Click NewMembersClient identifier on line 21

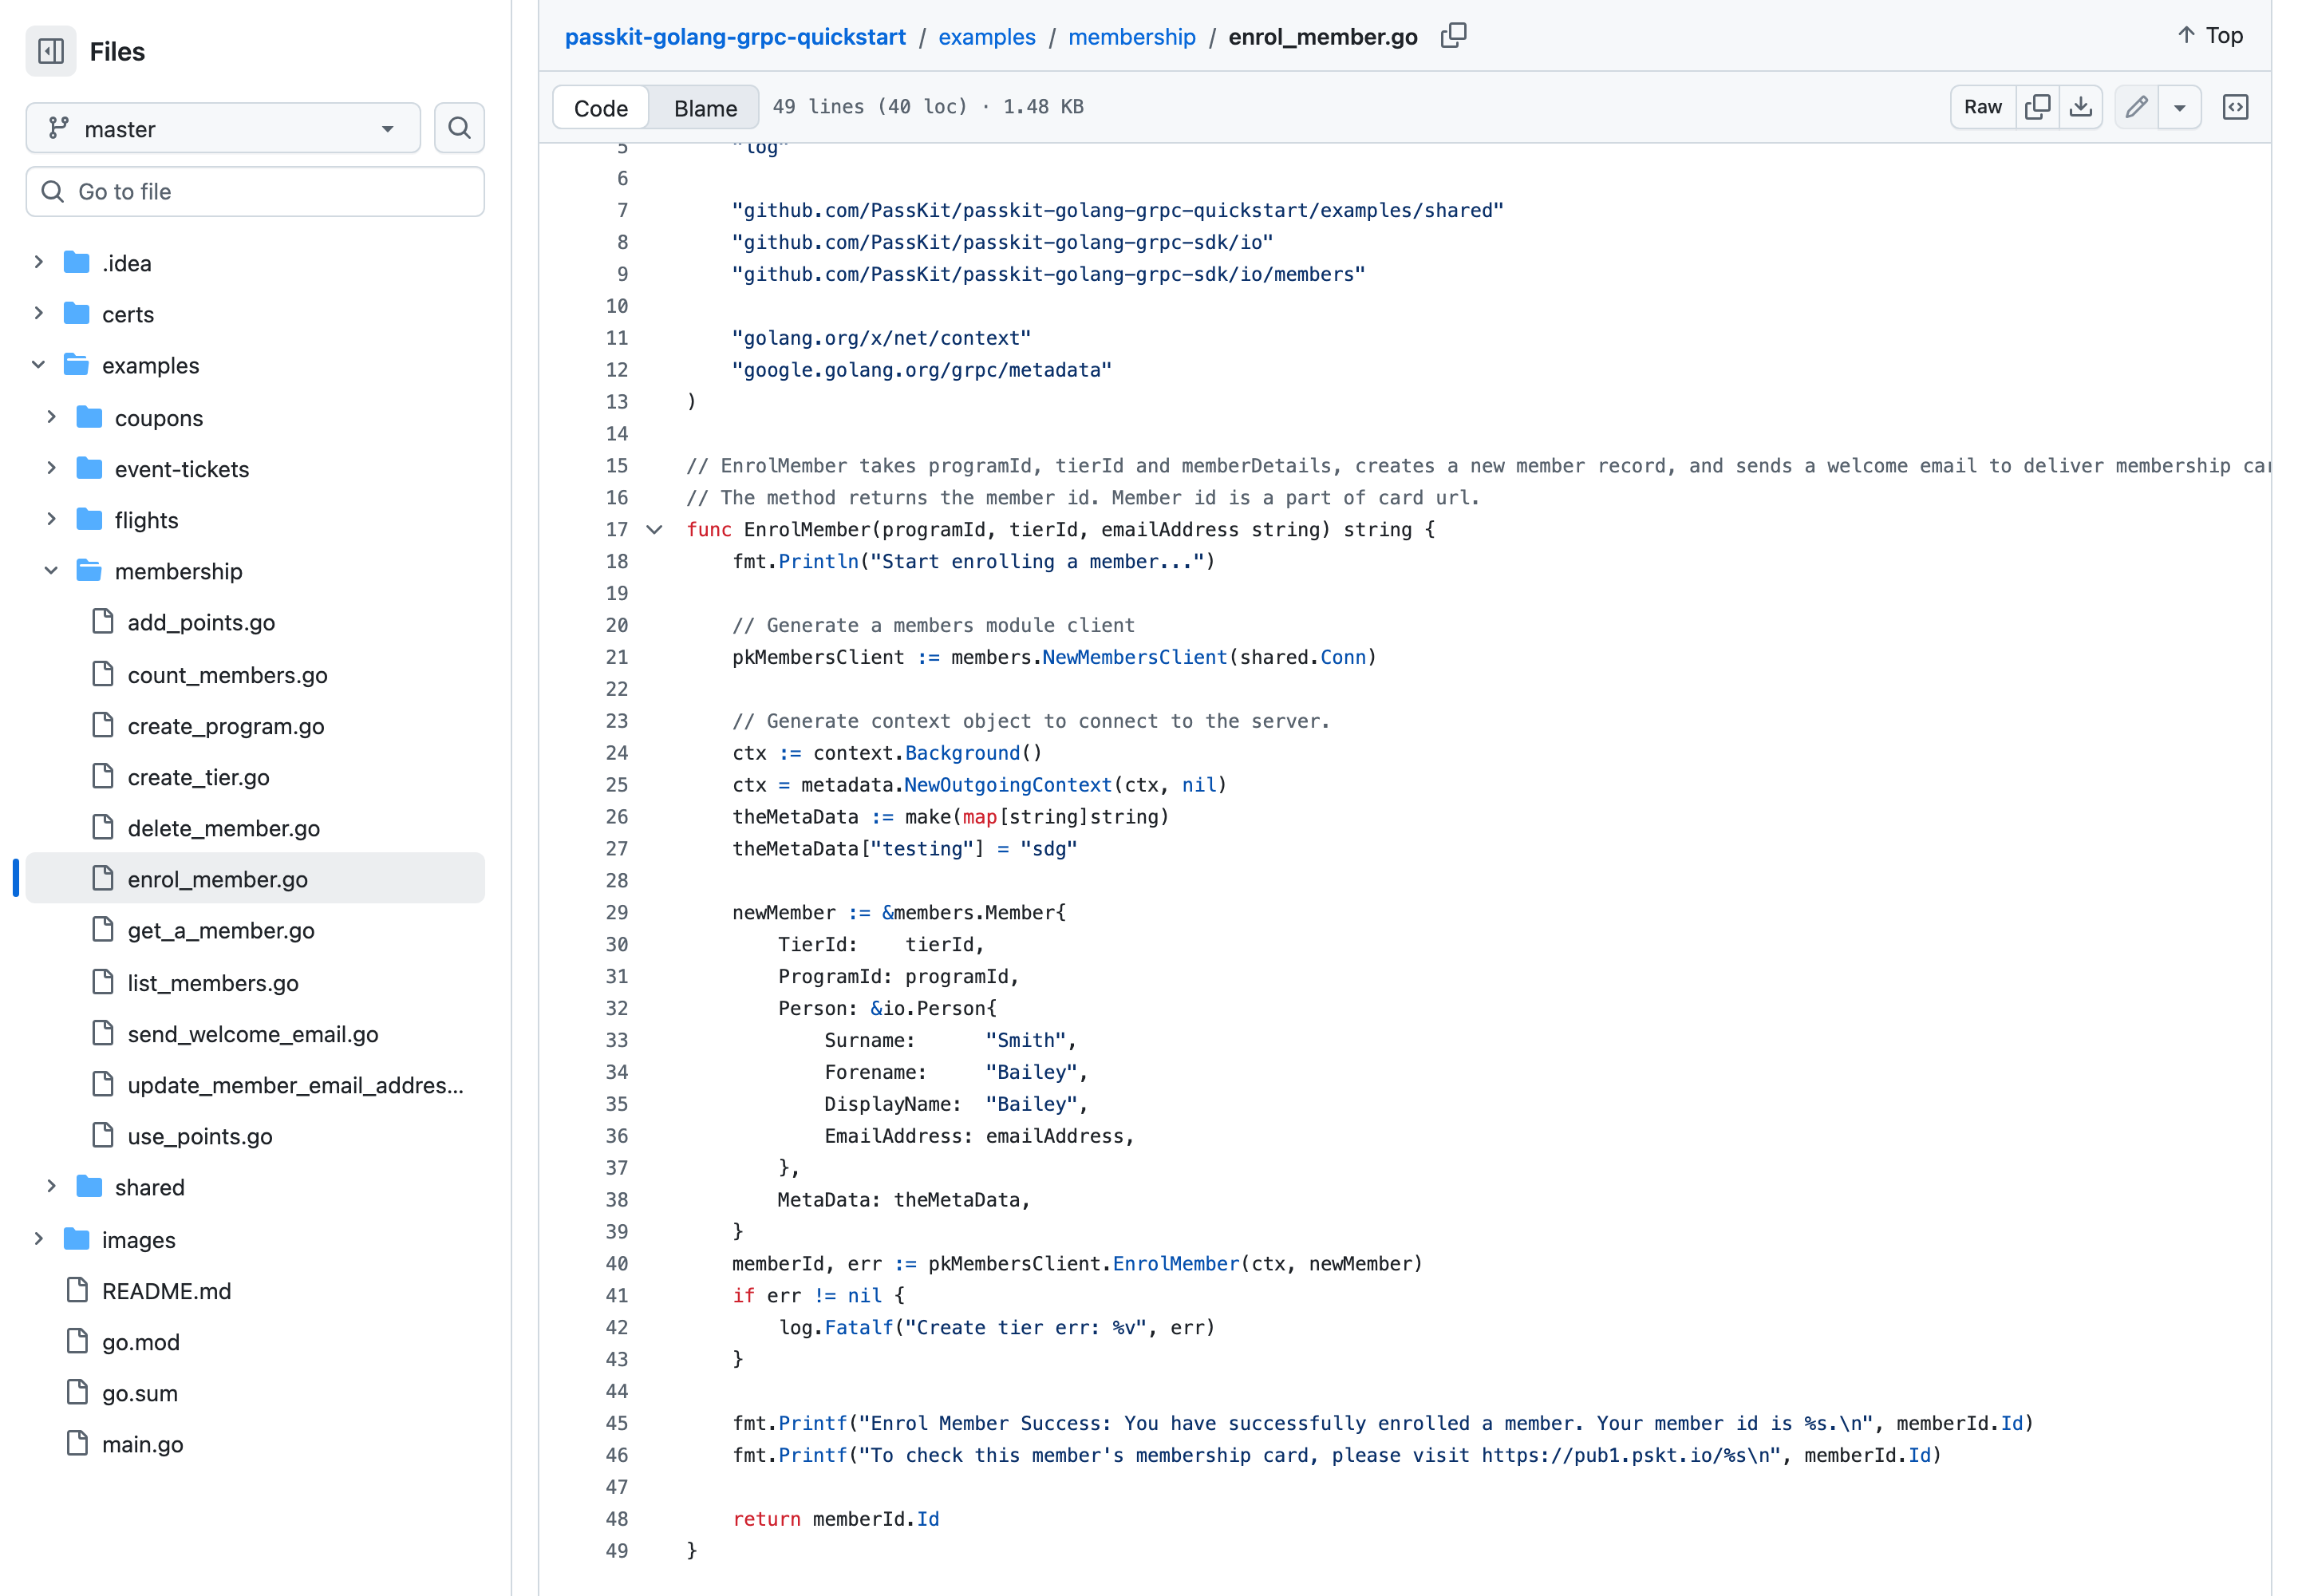[x=1134, y=657]
